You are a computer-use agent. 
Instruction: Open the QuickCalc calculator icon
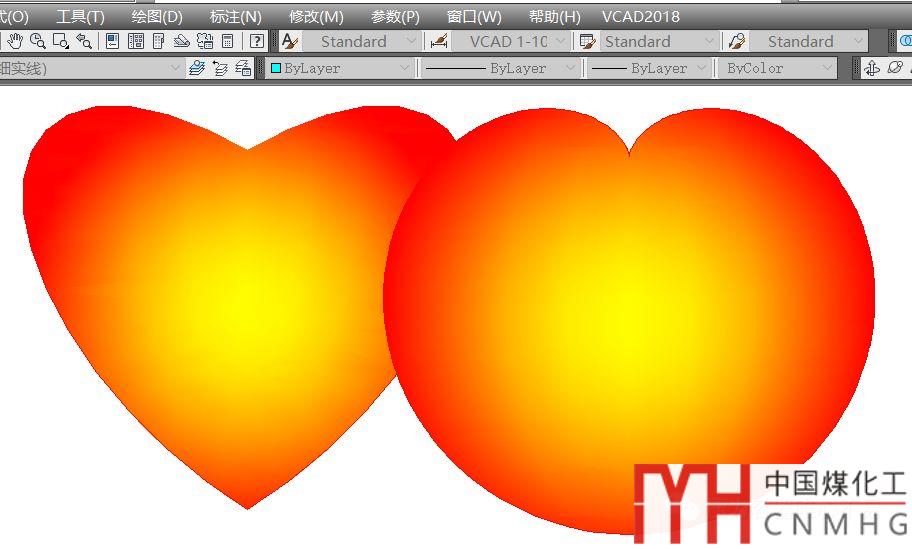click(227, 41)
